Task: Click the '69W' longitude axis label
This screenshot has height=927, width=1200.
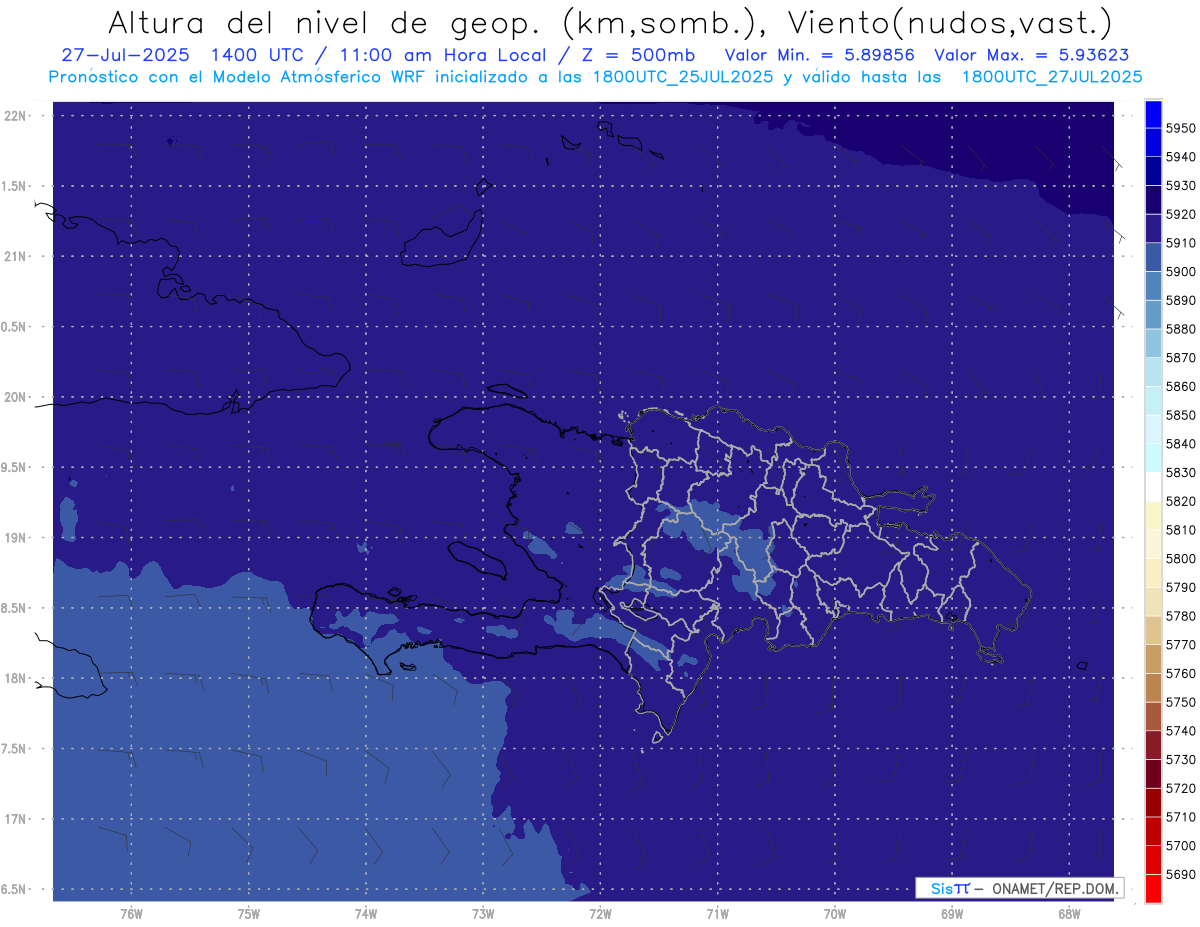Action: [x=952, y=913]
